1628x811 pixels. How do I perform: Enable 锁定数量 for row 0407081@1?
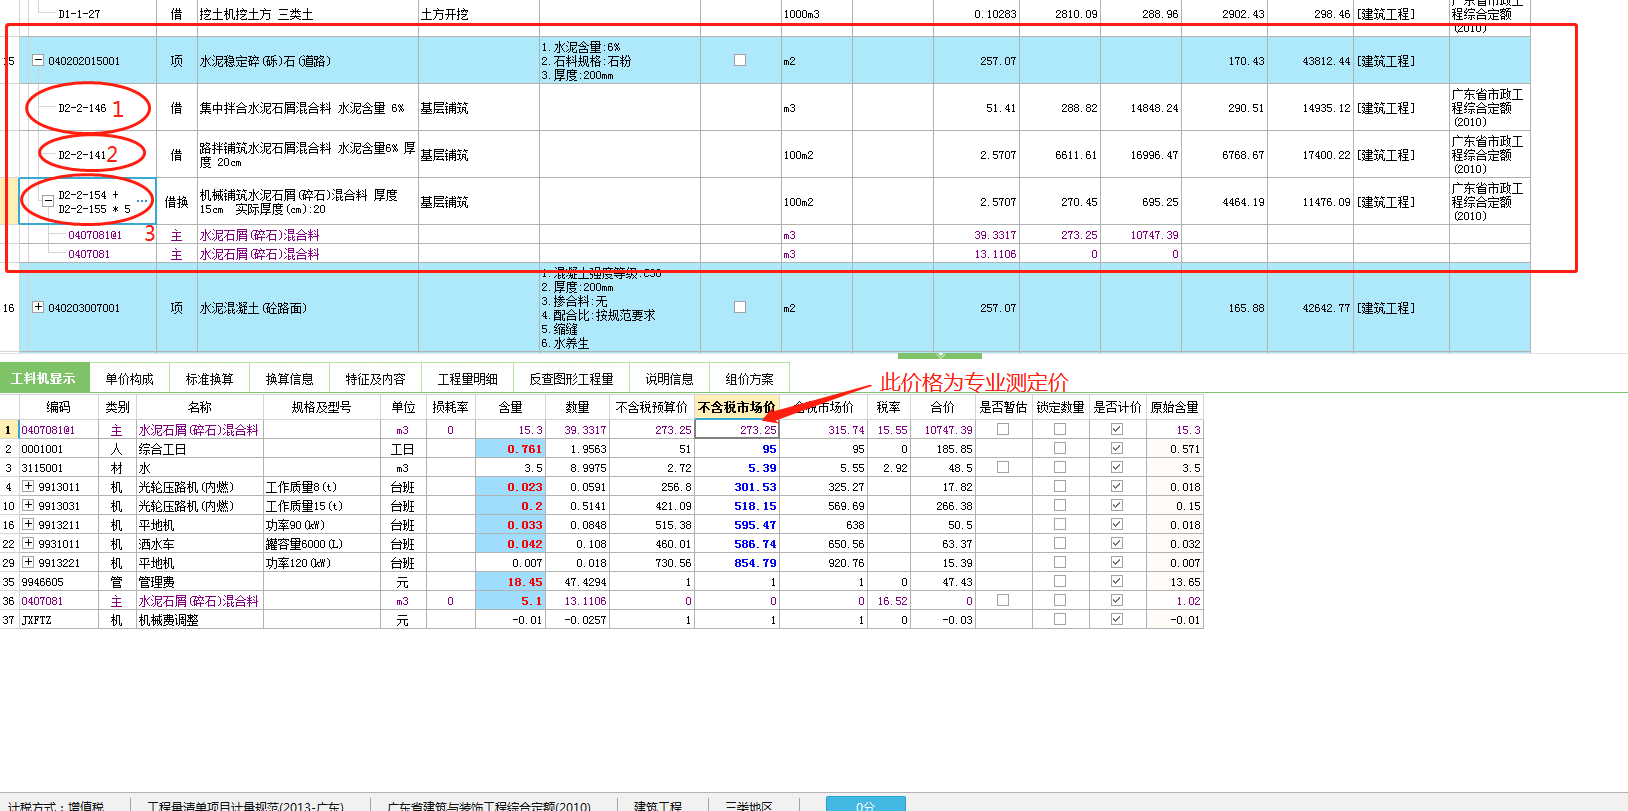[x=1060, y=429]
